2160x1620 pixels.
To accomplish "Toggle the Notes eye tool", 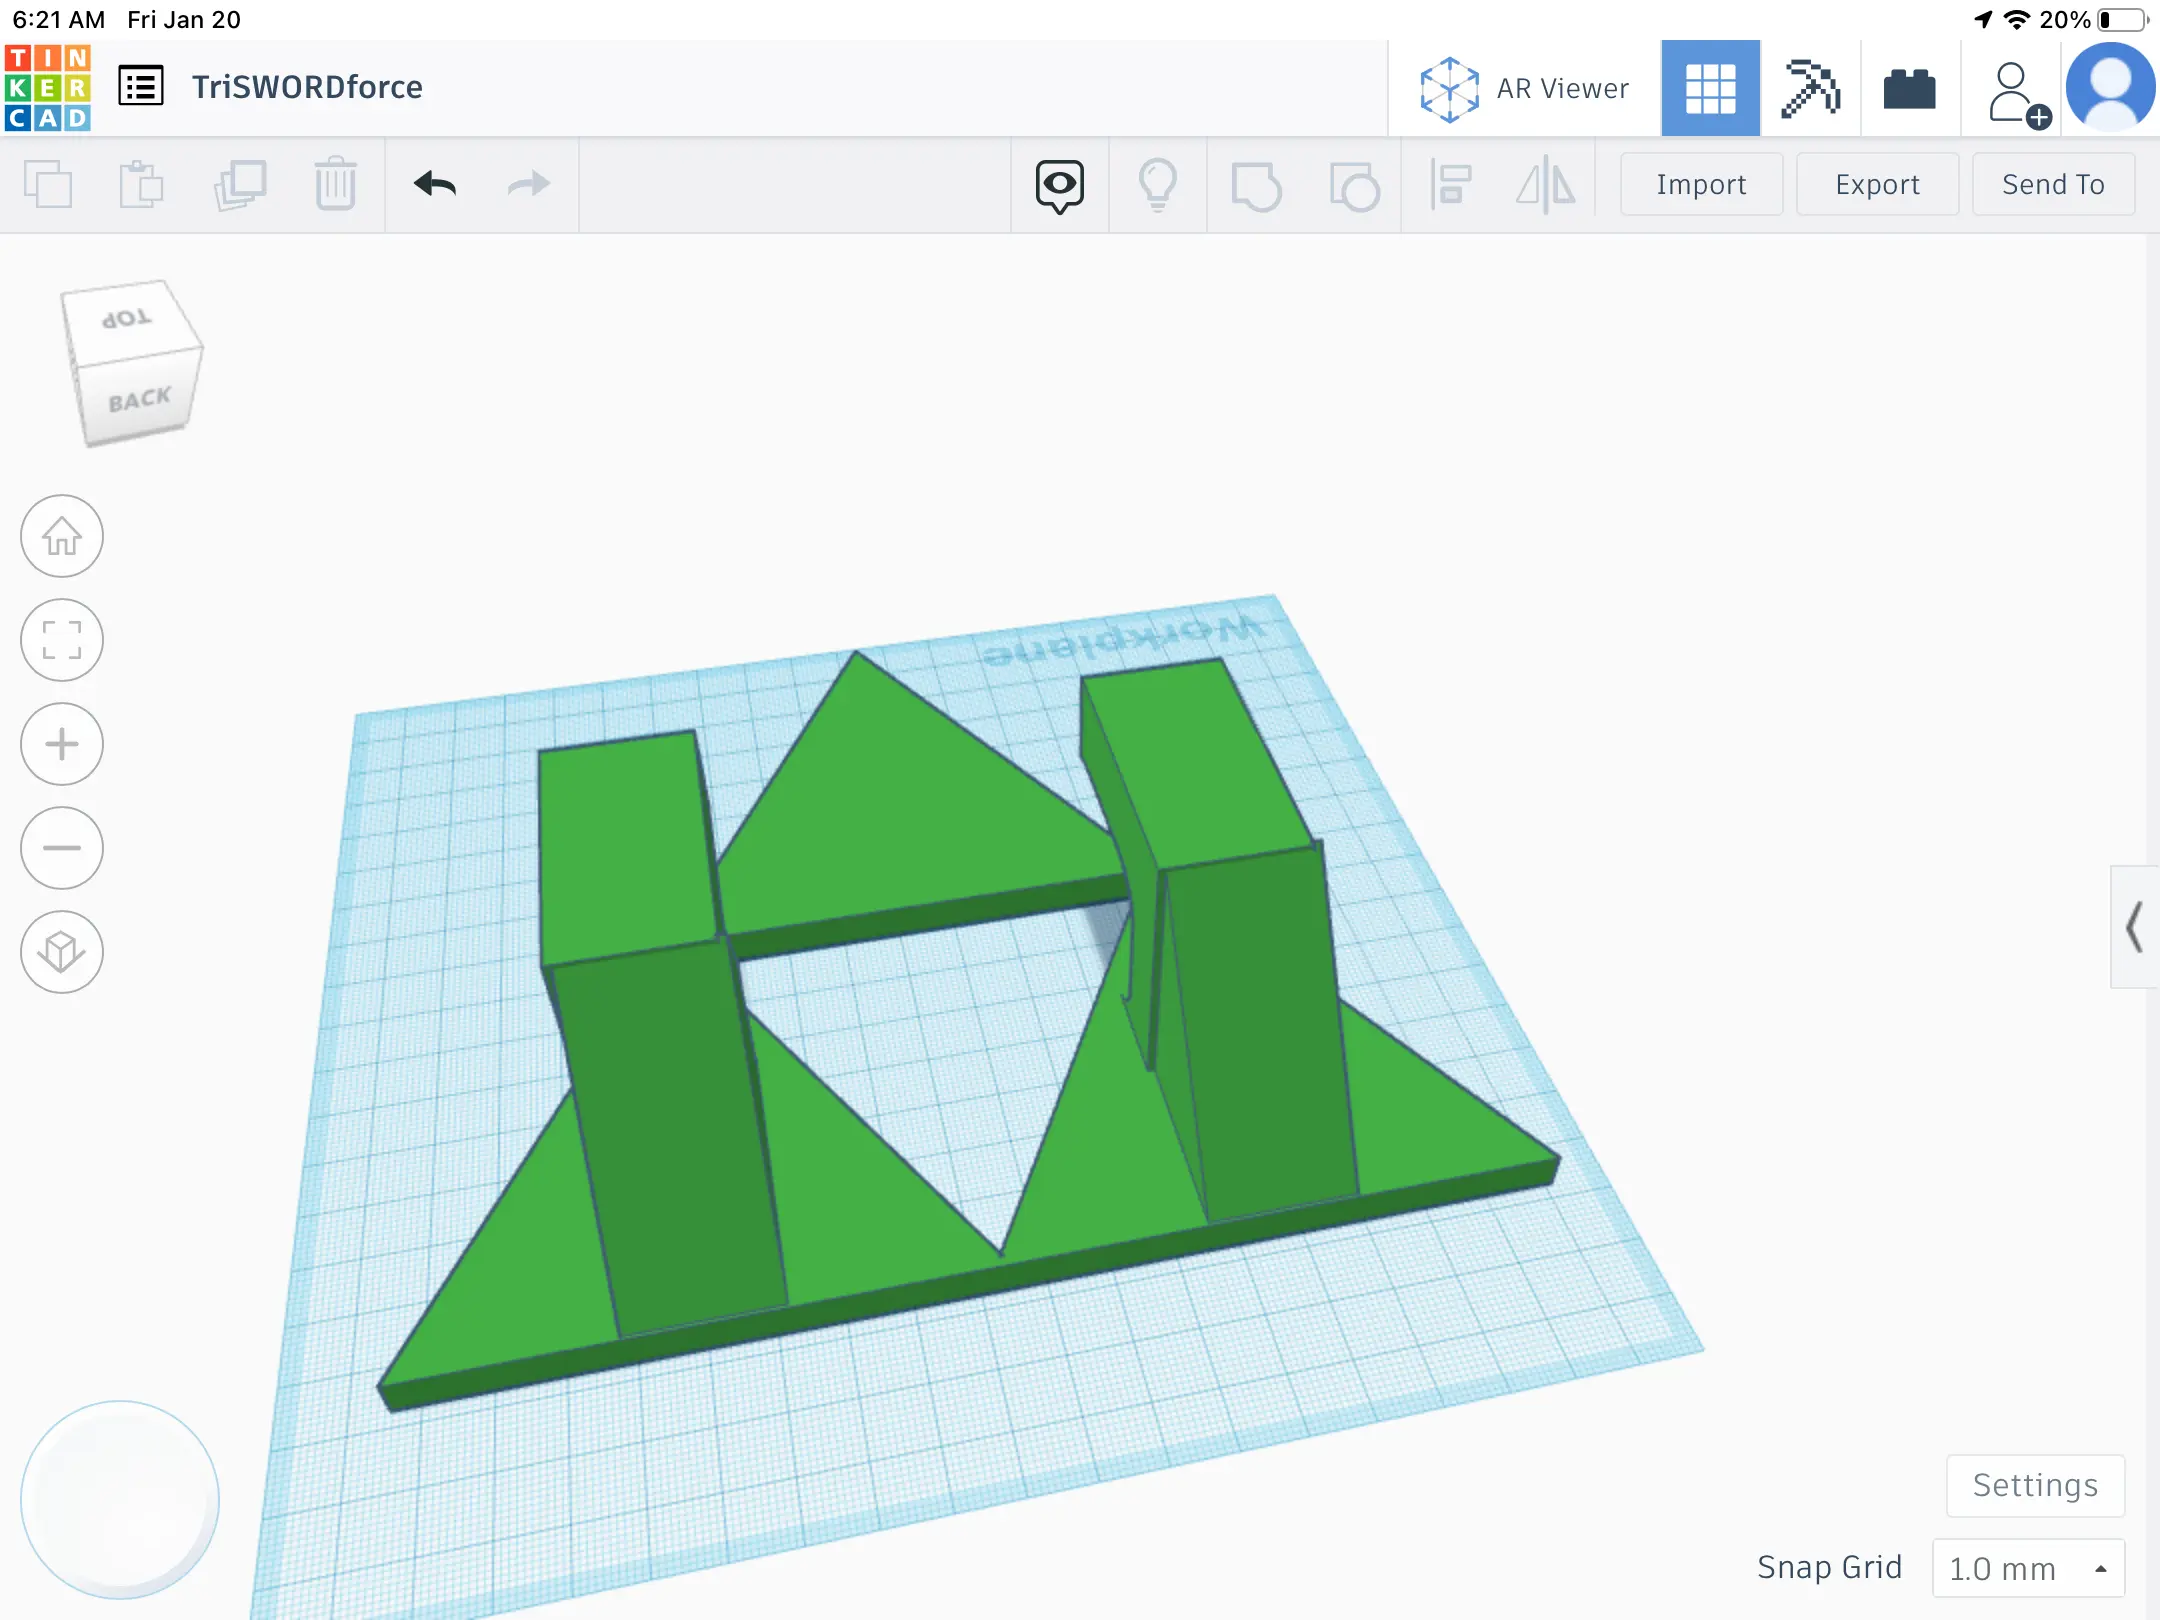I will 1059,185.
